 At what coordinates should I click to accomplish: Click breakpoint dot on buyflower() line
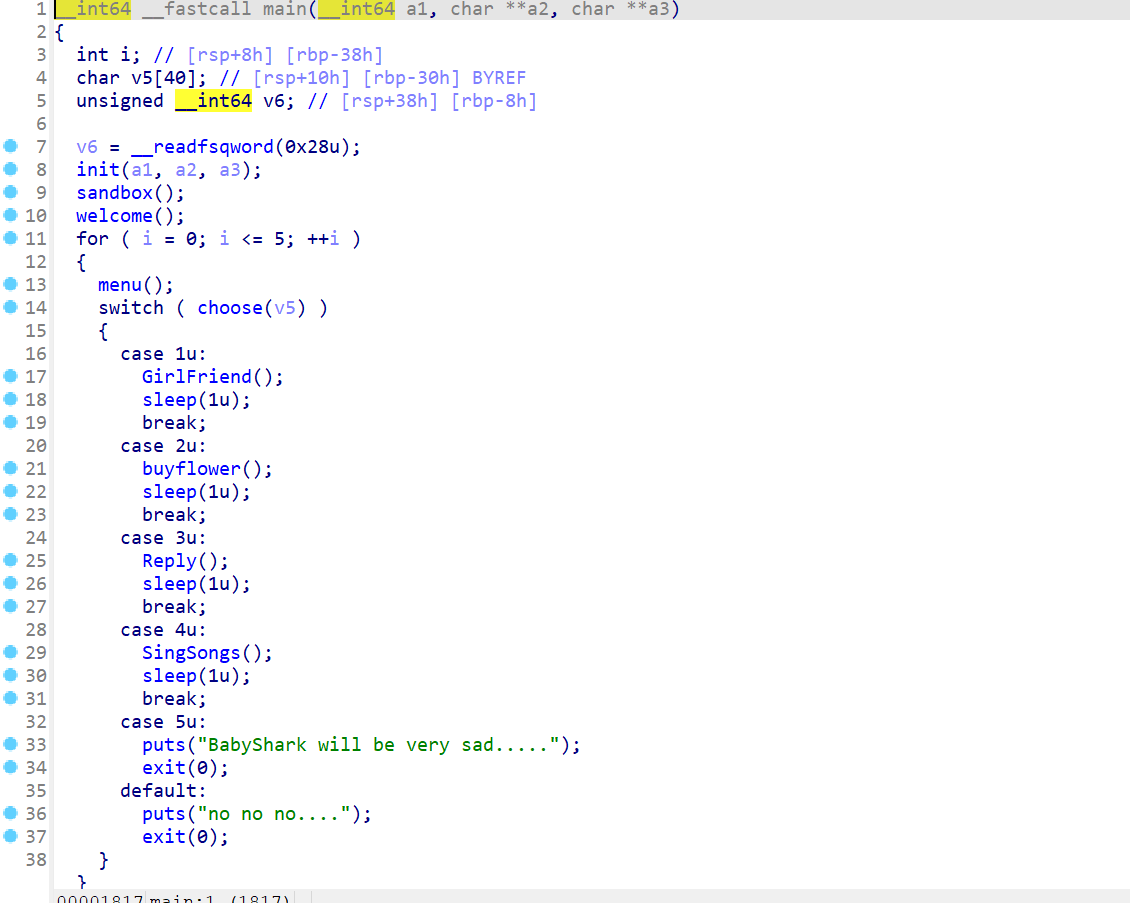coord(11,468)
